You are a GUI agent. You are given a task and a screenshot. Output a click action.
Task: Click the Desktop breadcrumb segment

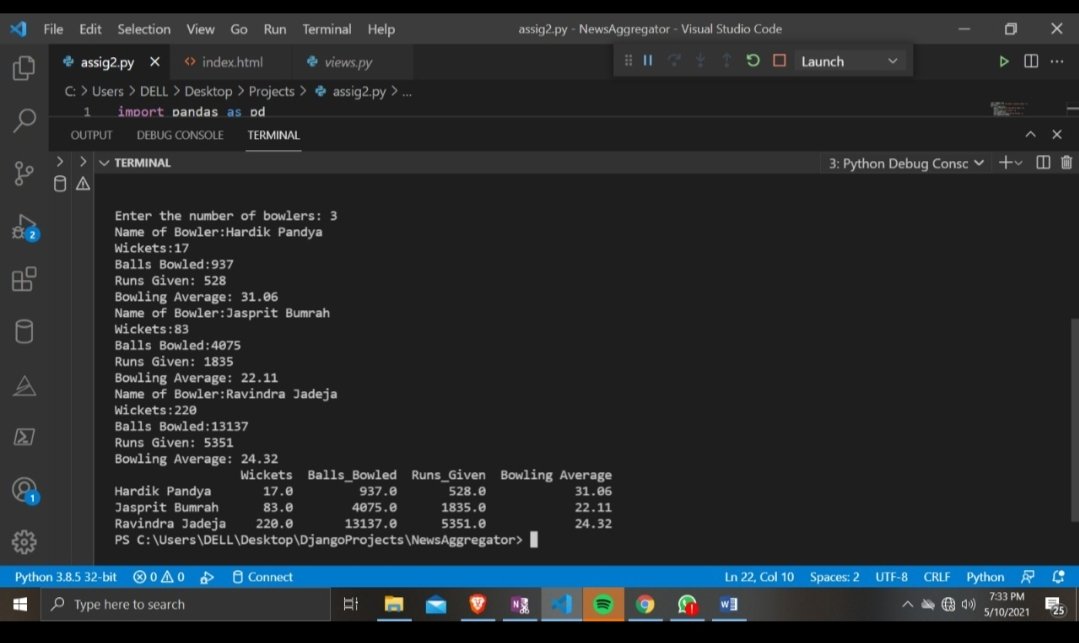click(x=208, y=91)
